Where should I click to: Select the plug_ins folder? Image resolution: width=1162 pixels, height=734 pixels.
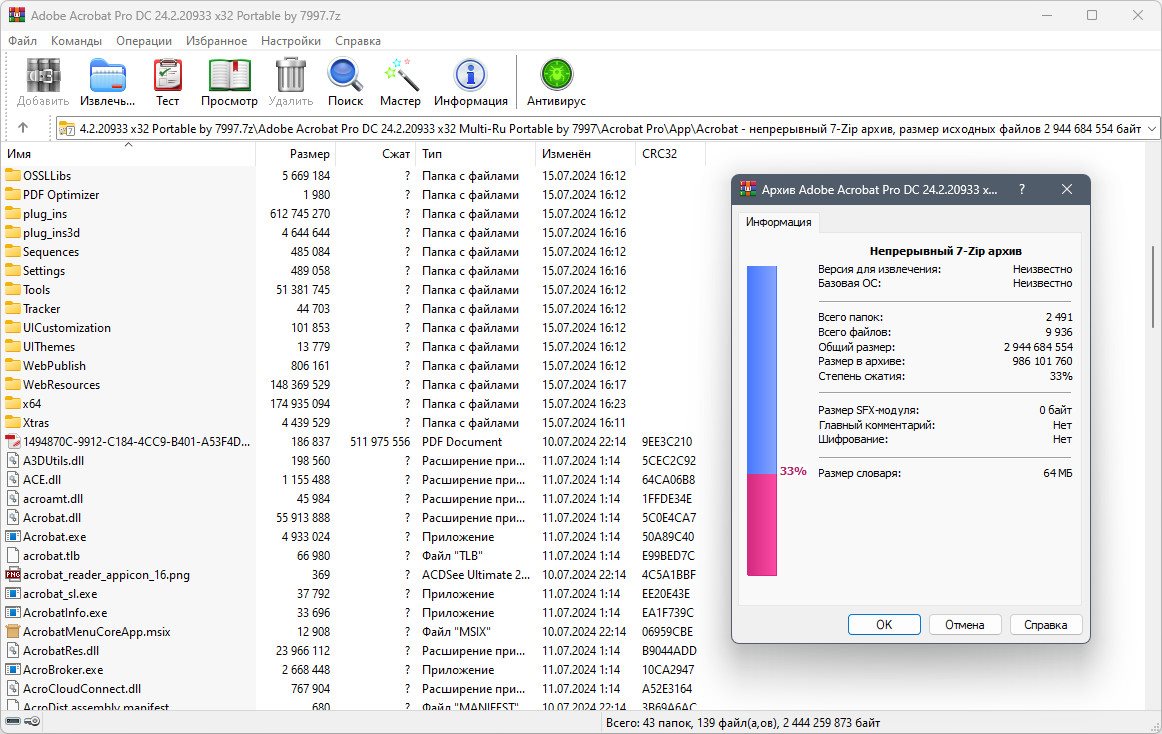(x=45, y=214)
